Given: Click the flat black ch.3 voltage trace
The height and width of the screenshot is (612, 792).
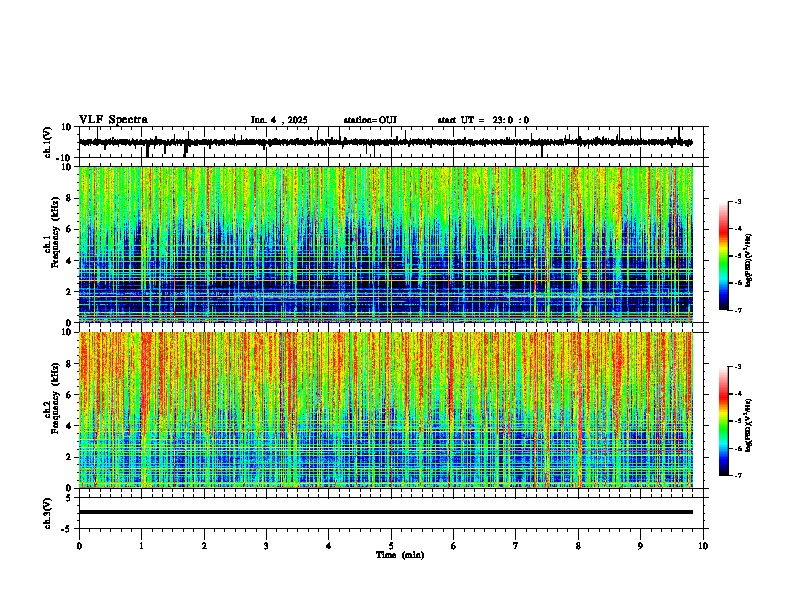Looking at the screenshot, I should [x=386, y=512].
